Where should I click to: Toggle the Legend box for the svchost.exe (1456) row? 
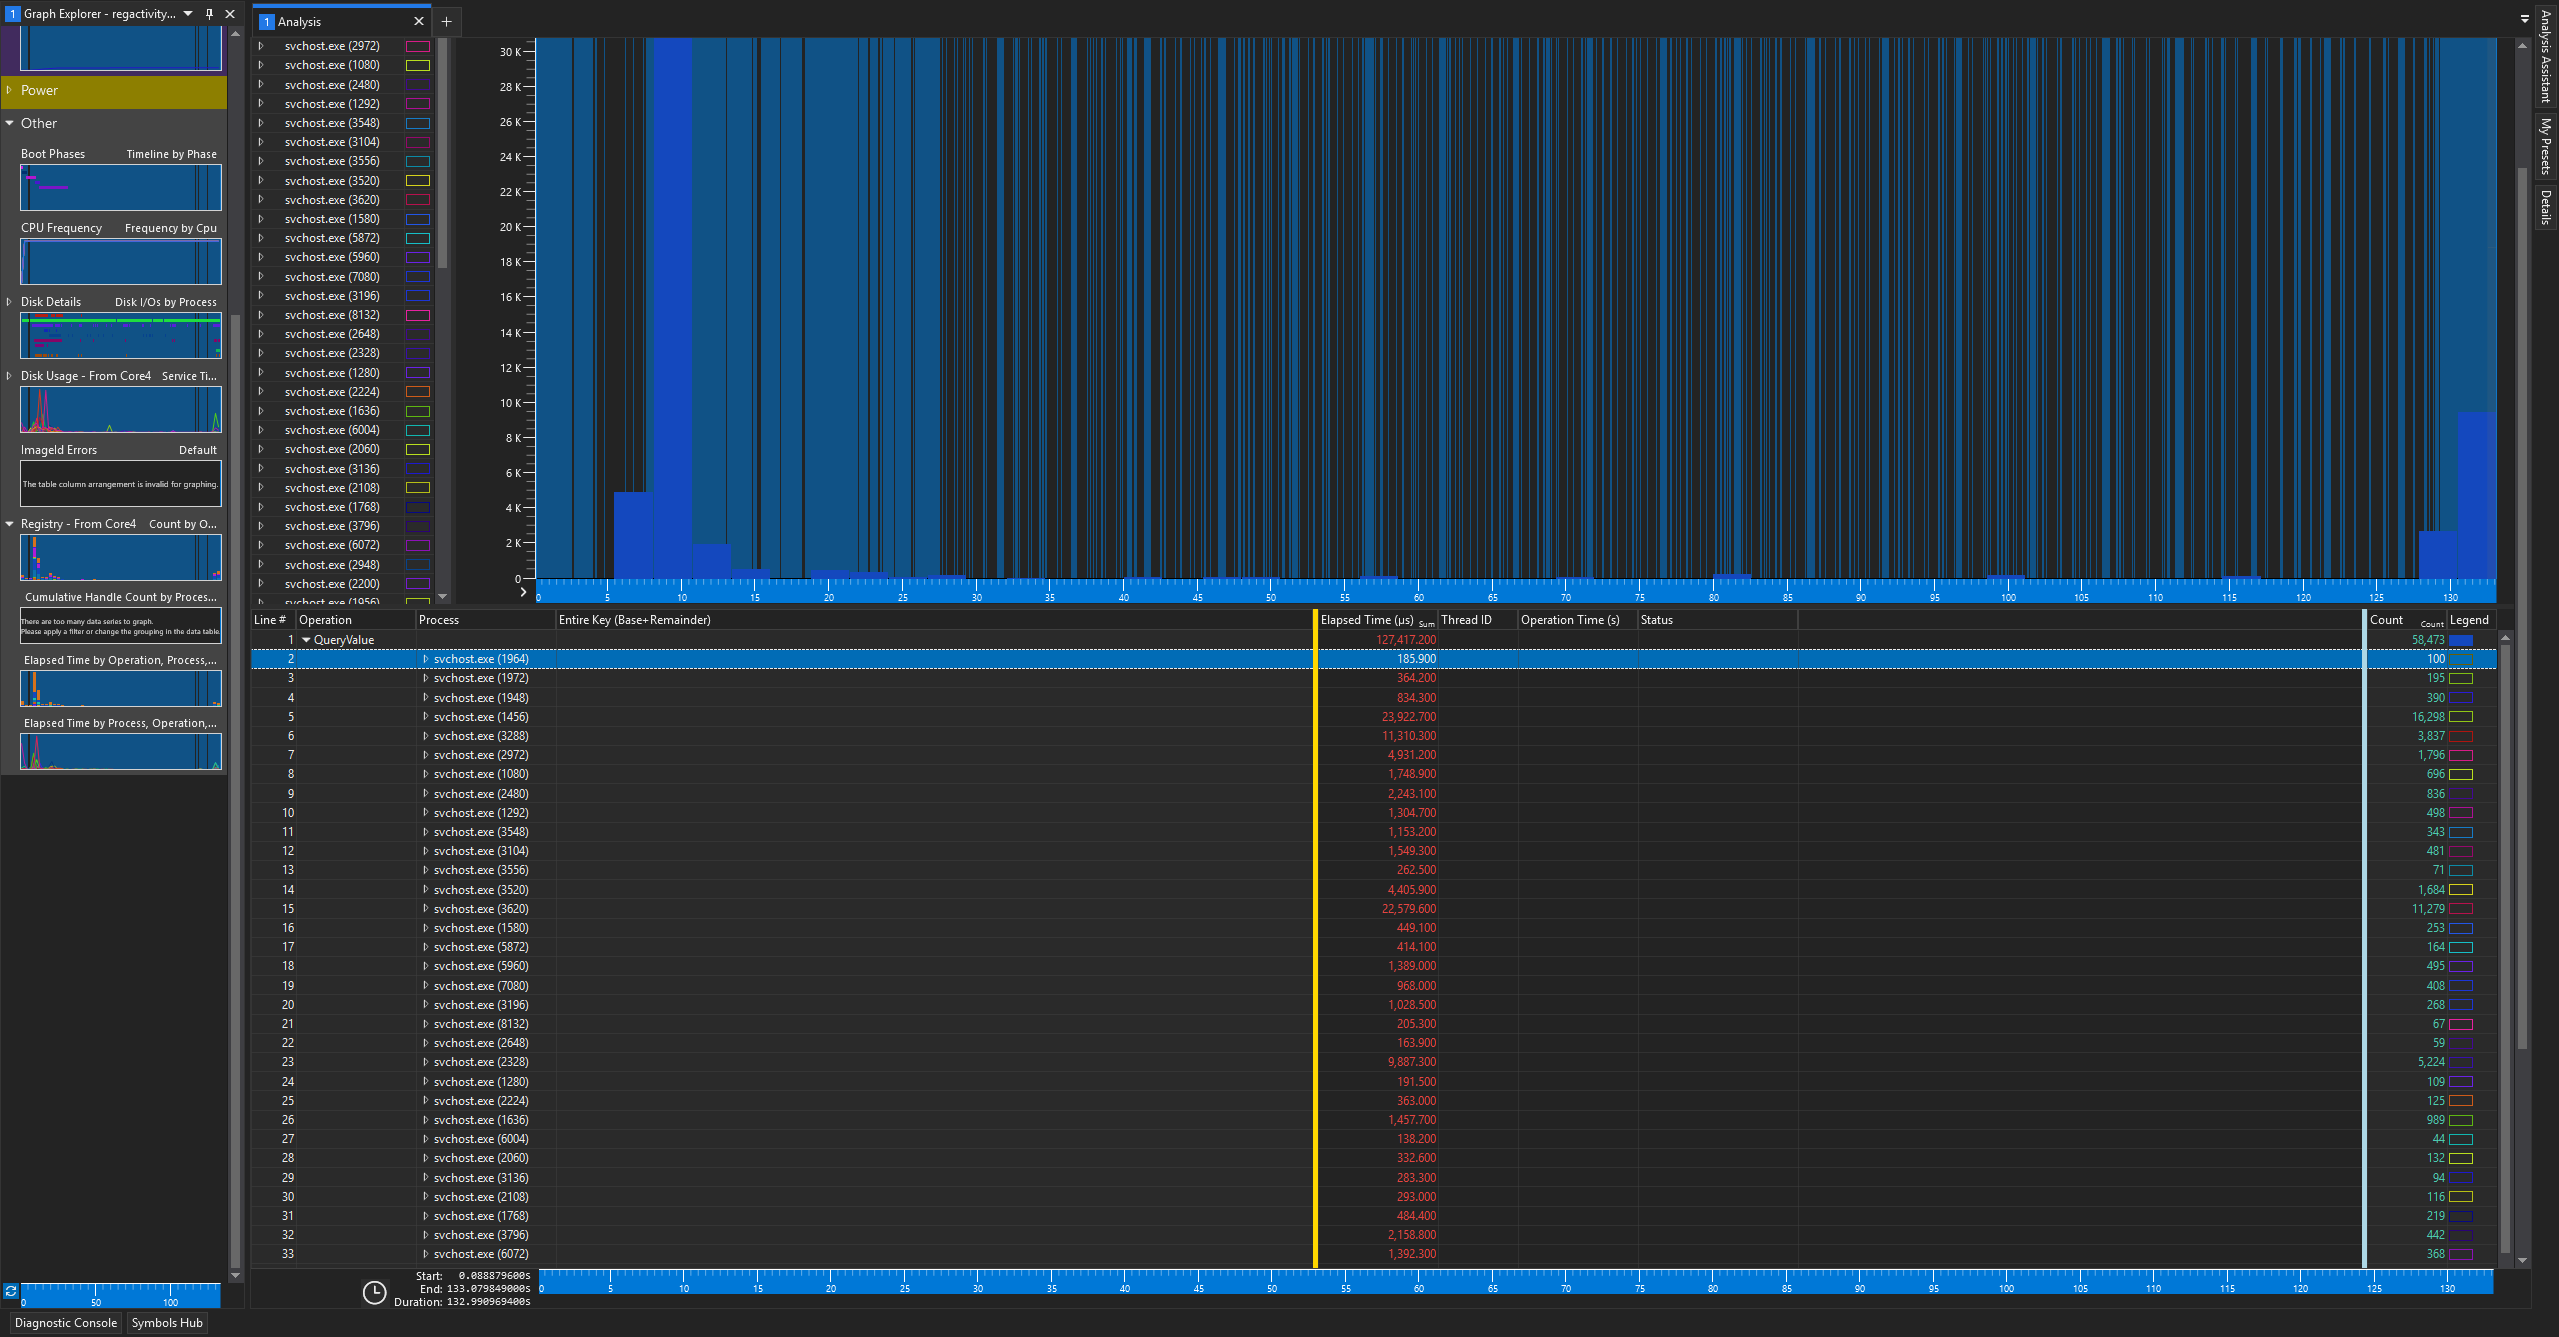pyautogui.click(x=2461, y=717)
